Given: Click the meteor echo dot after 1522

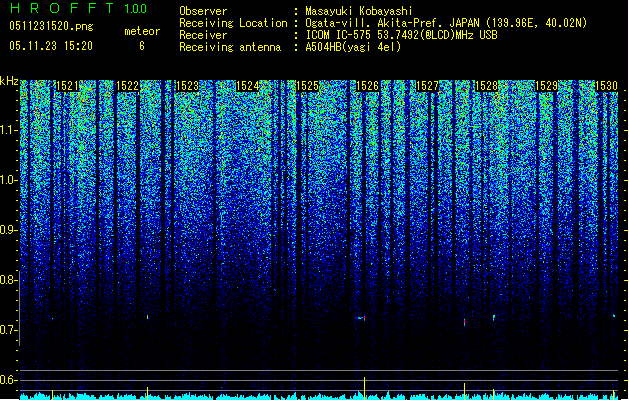Looking at the screenshot, I should click(x=148, y=317).
